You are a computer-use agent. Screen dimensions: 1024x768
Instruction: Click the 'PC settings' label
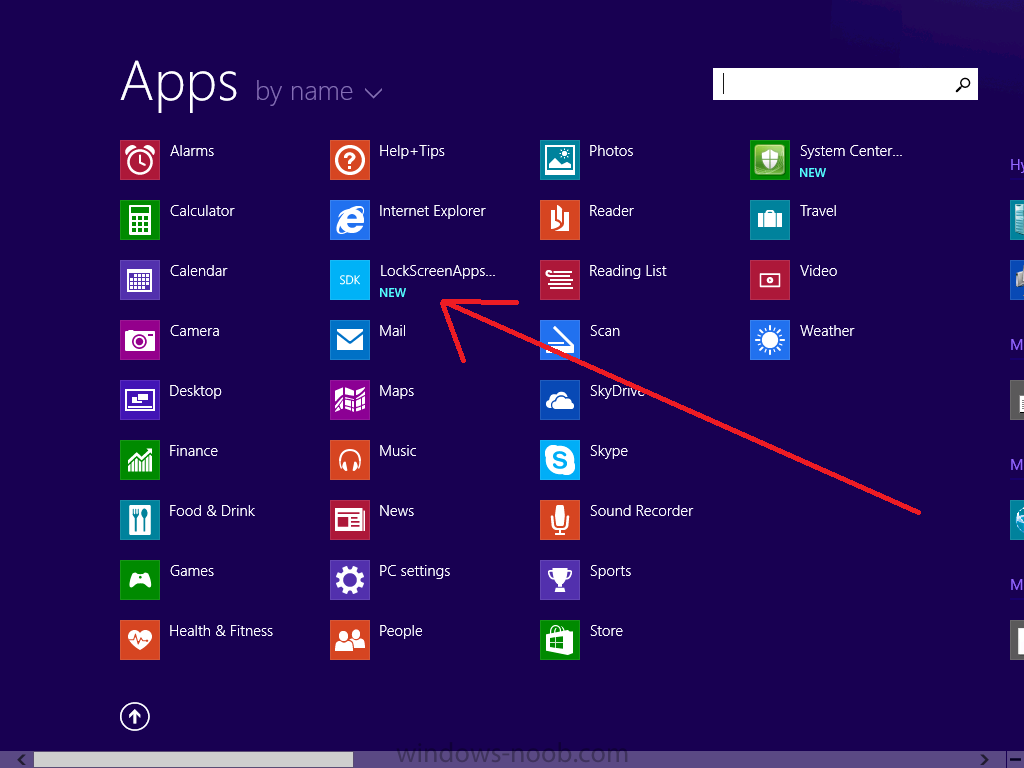[415, 571]
